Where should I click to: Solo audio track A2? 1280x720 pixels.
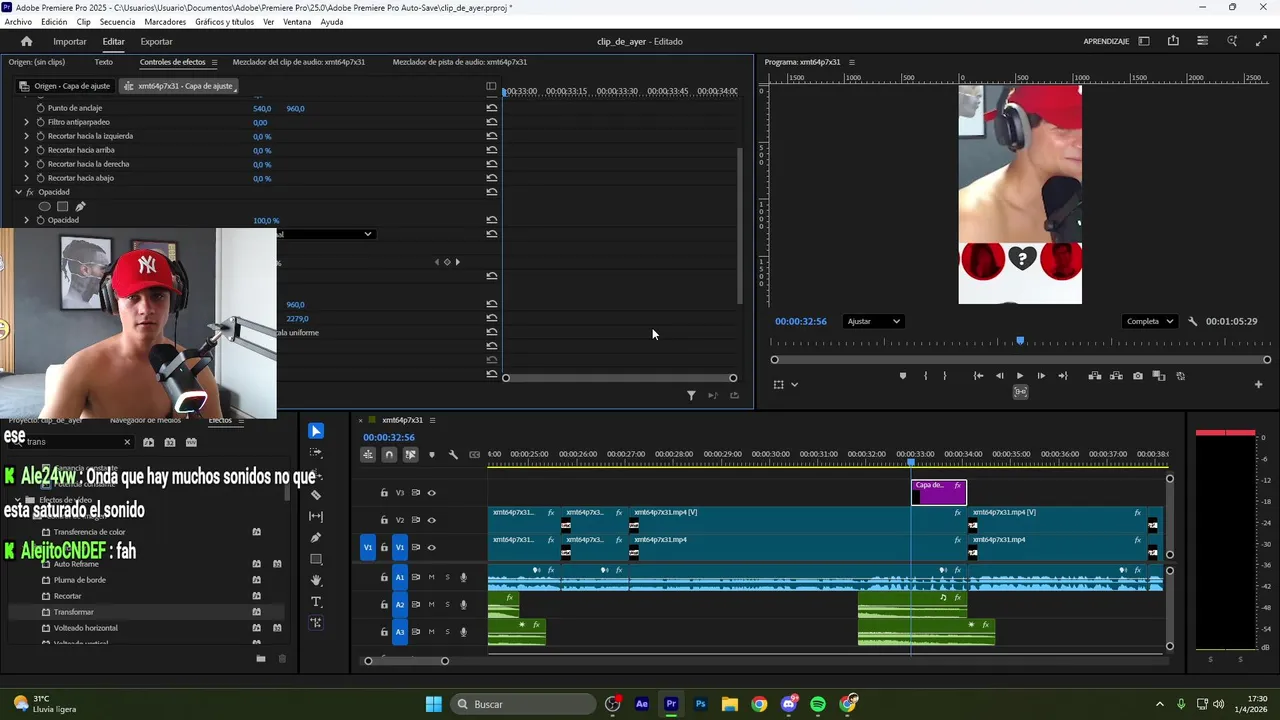[x=447, y=604]
